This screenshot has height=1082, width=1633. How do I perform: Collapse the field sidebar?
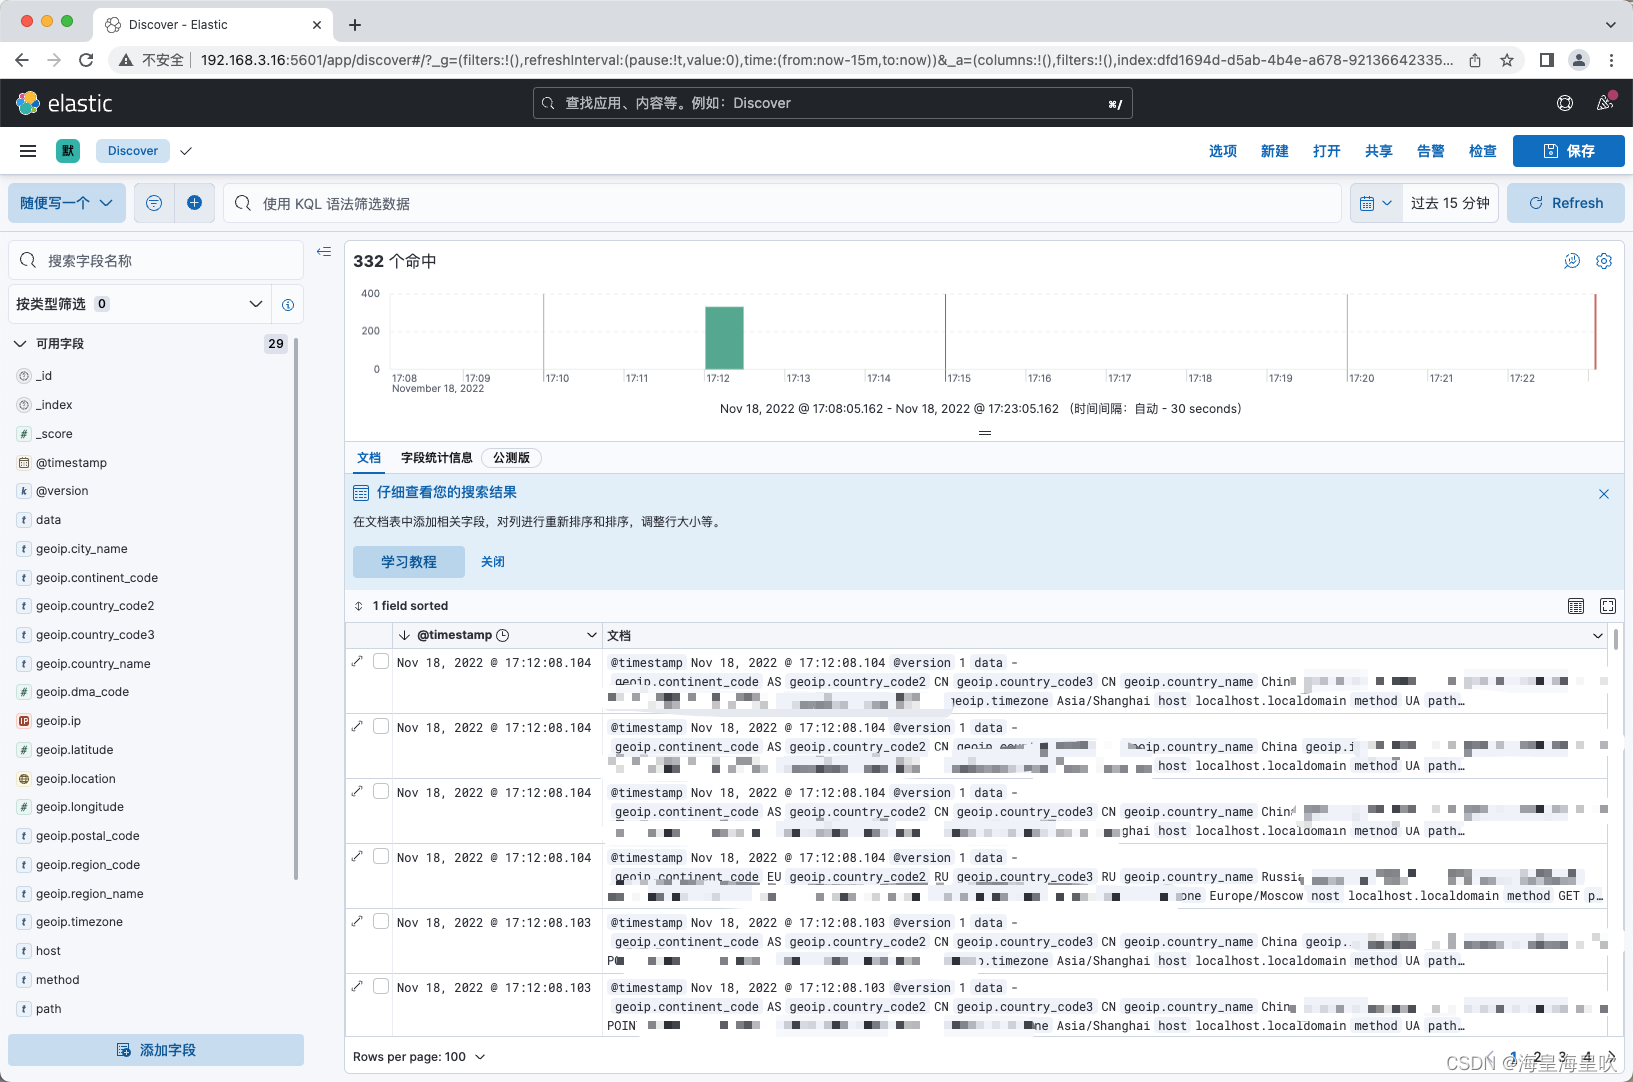click(x=324, y=252)
